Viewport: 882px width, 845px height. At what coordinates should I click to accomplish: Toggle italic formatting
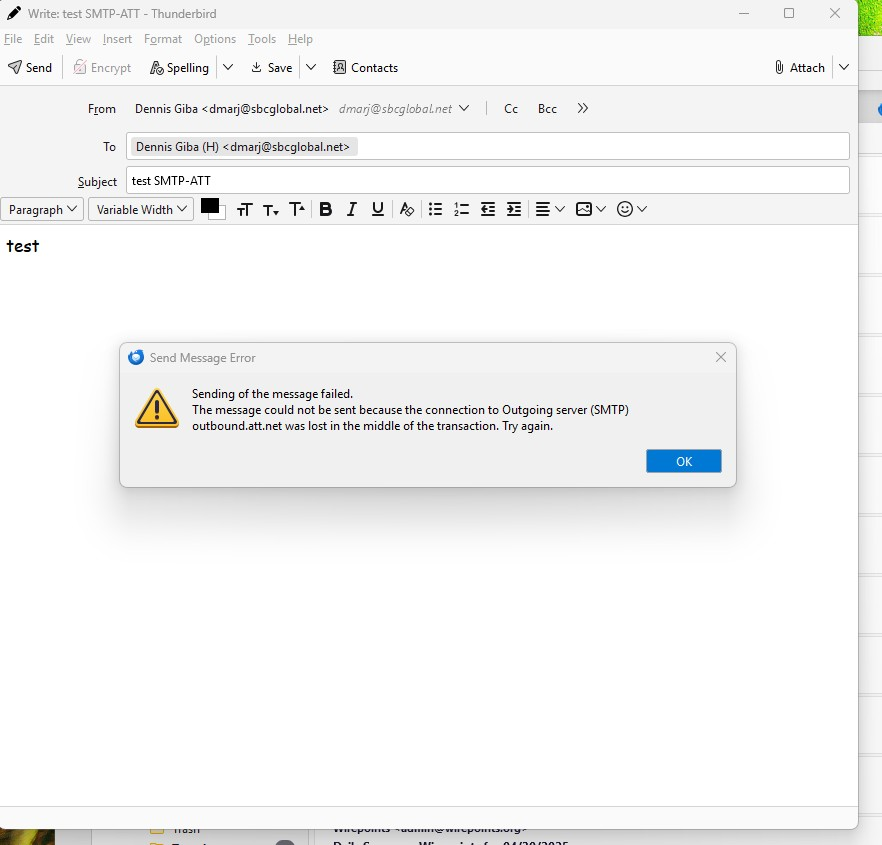(352, 209)
